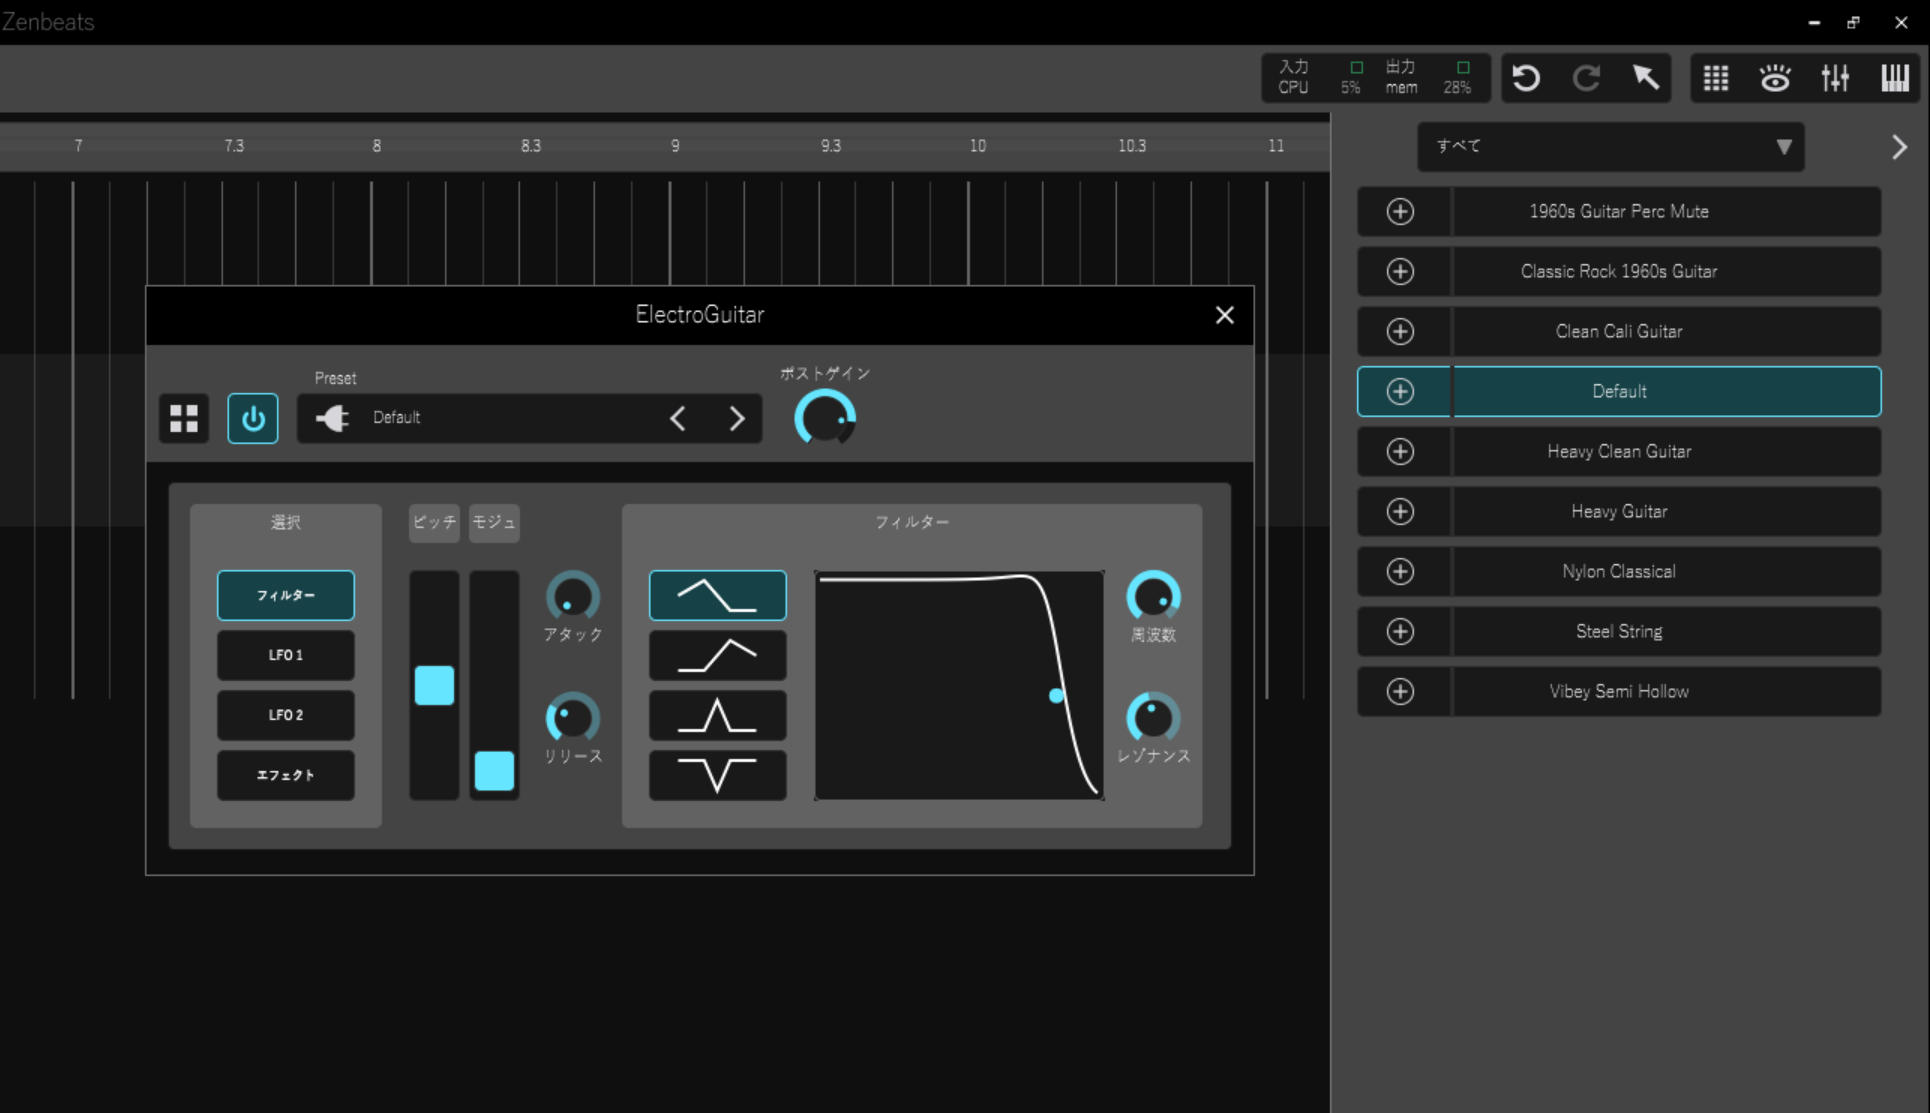Add Heavy Guitar plus icon

coord(1400,511)
